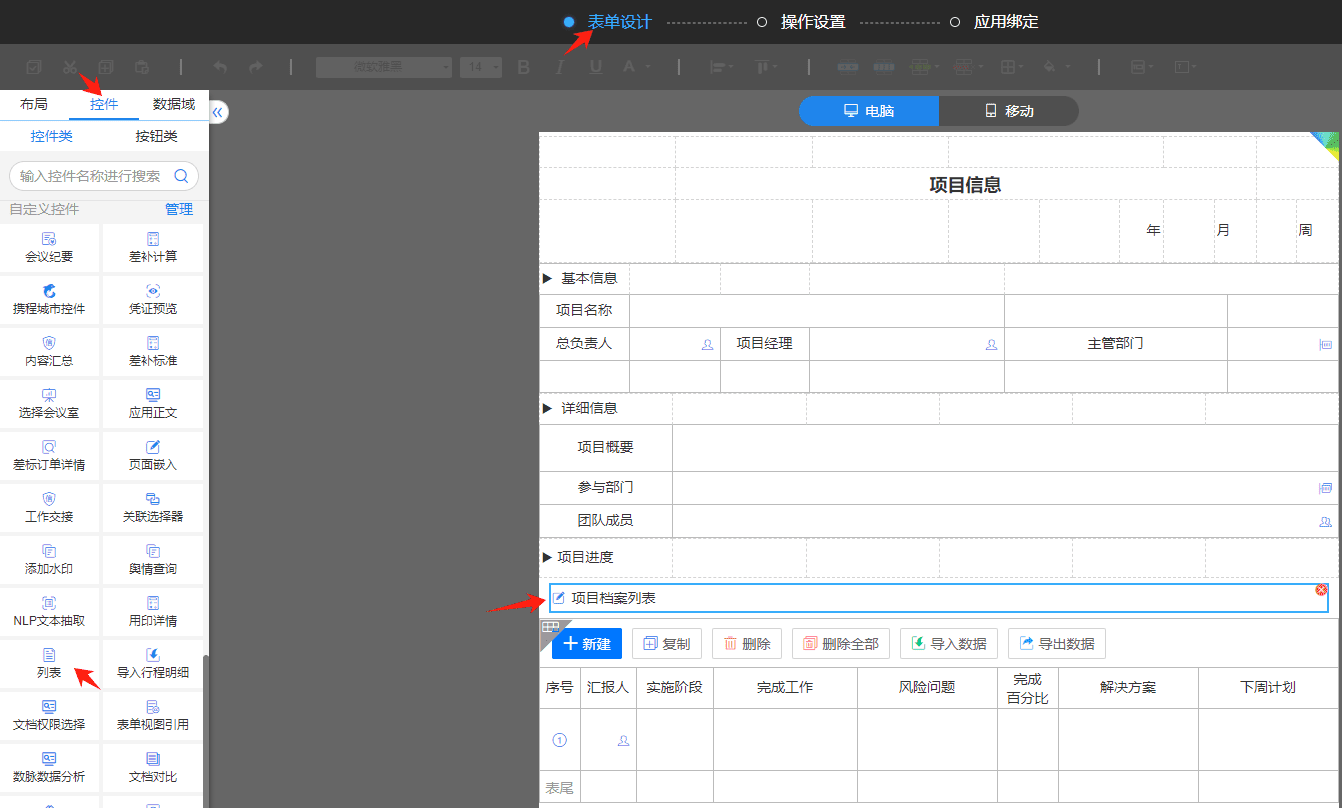Pick the 工作交接 control
This screenshot has height=808, width=1342.
point(49,507)
